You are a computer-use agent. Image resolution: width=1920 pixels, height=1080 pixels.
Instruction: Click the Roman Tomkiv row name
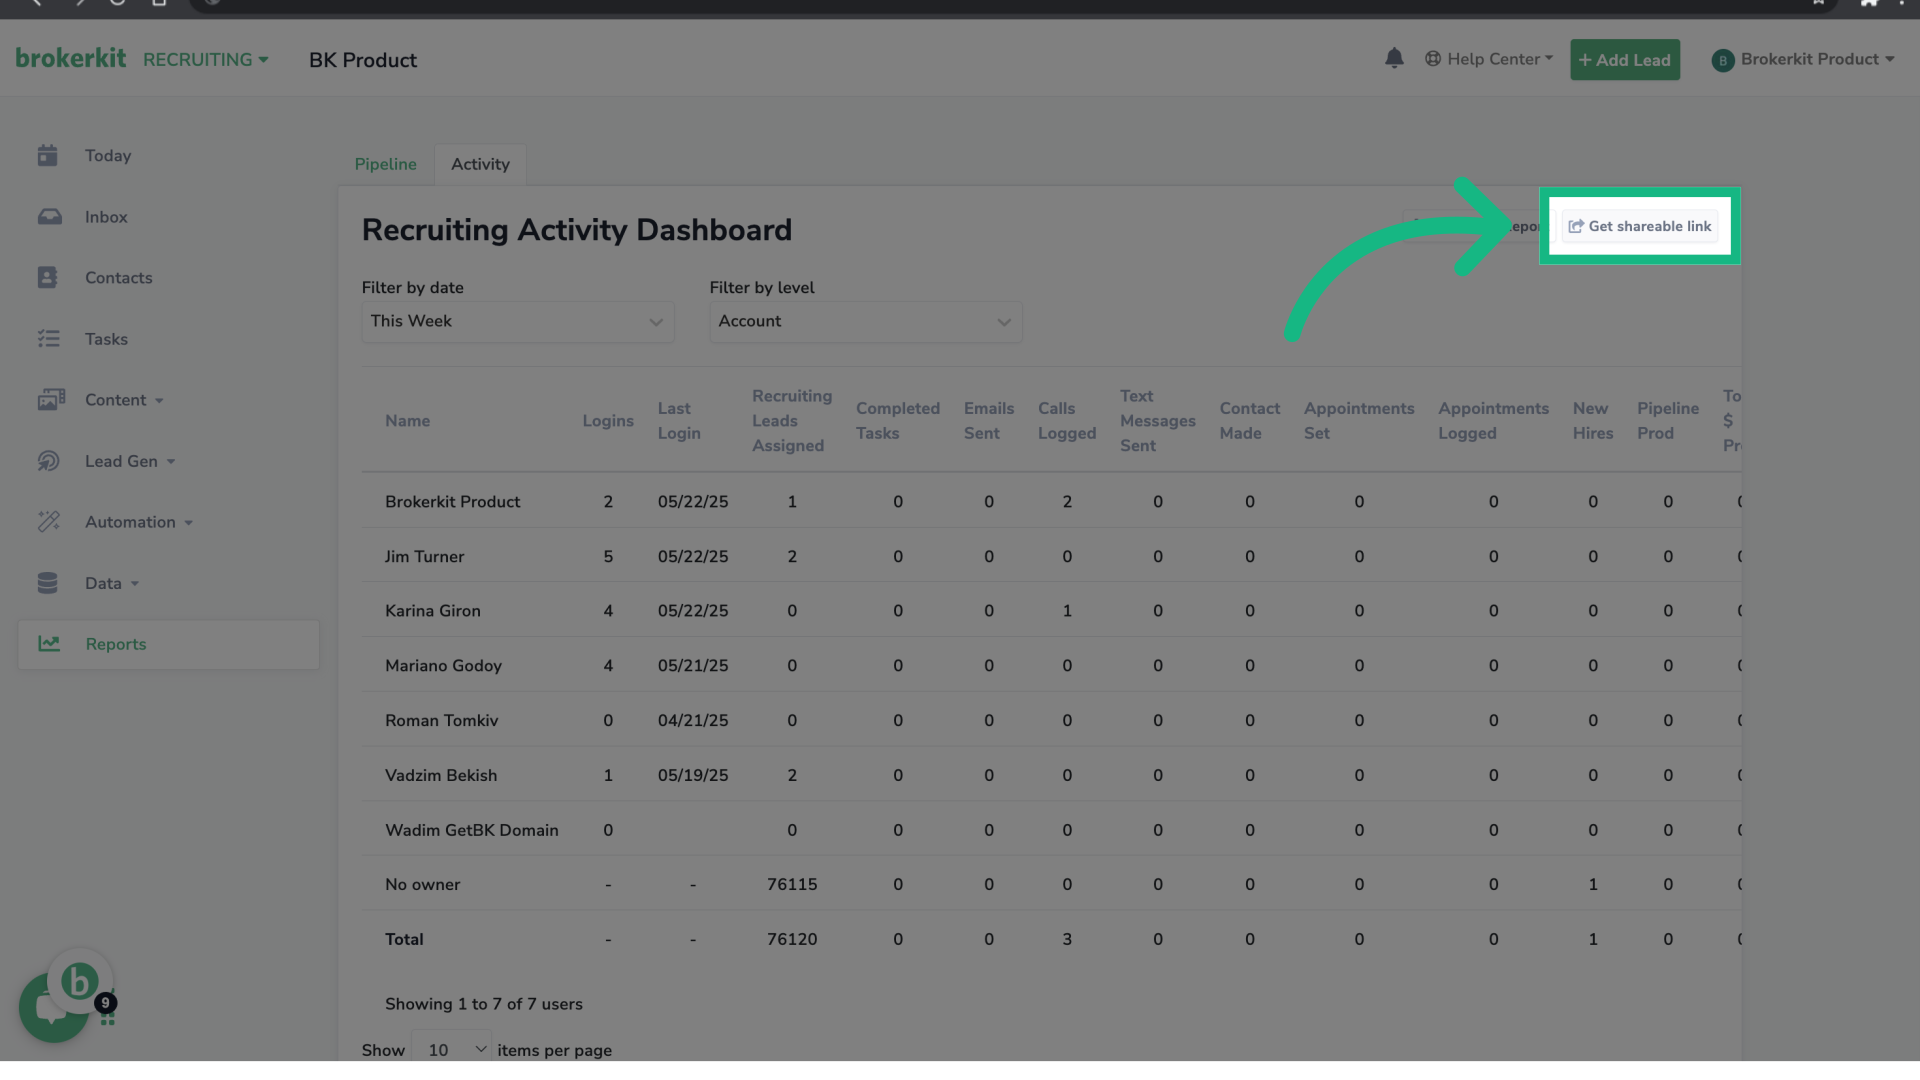(441, 721)
